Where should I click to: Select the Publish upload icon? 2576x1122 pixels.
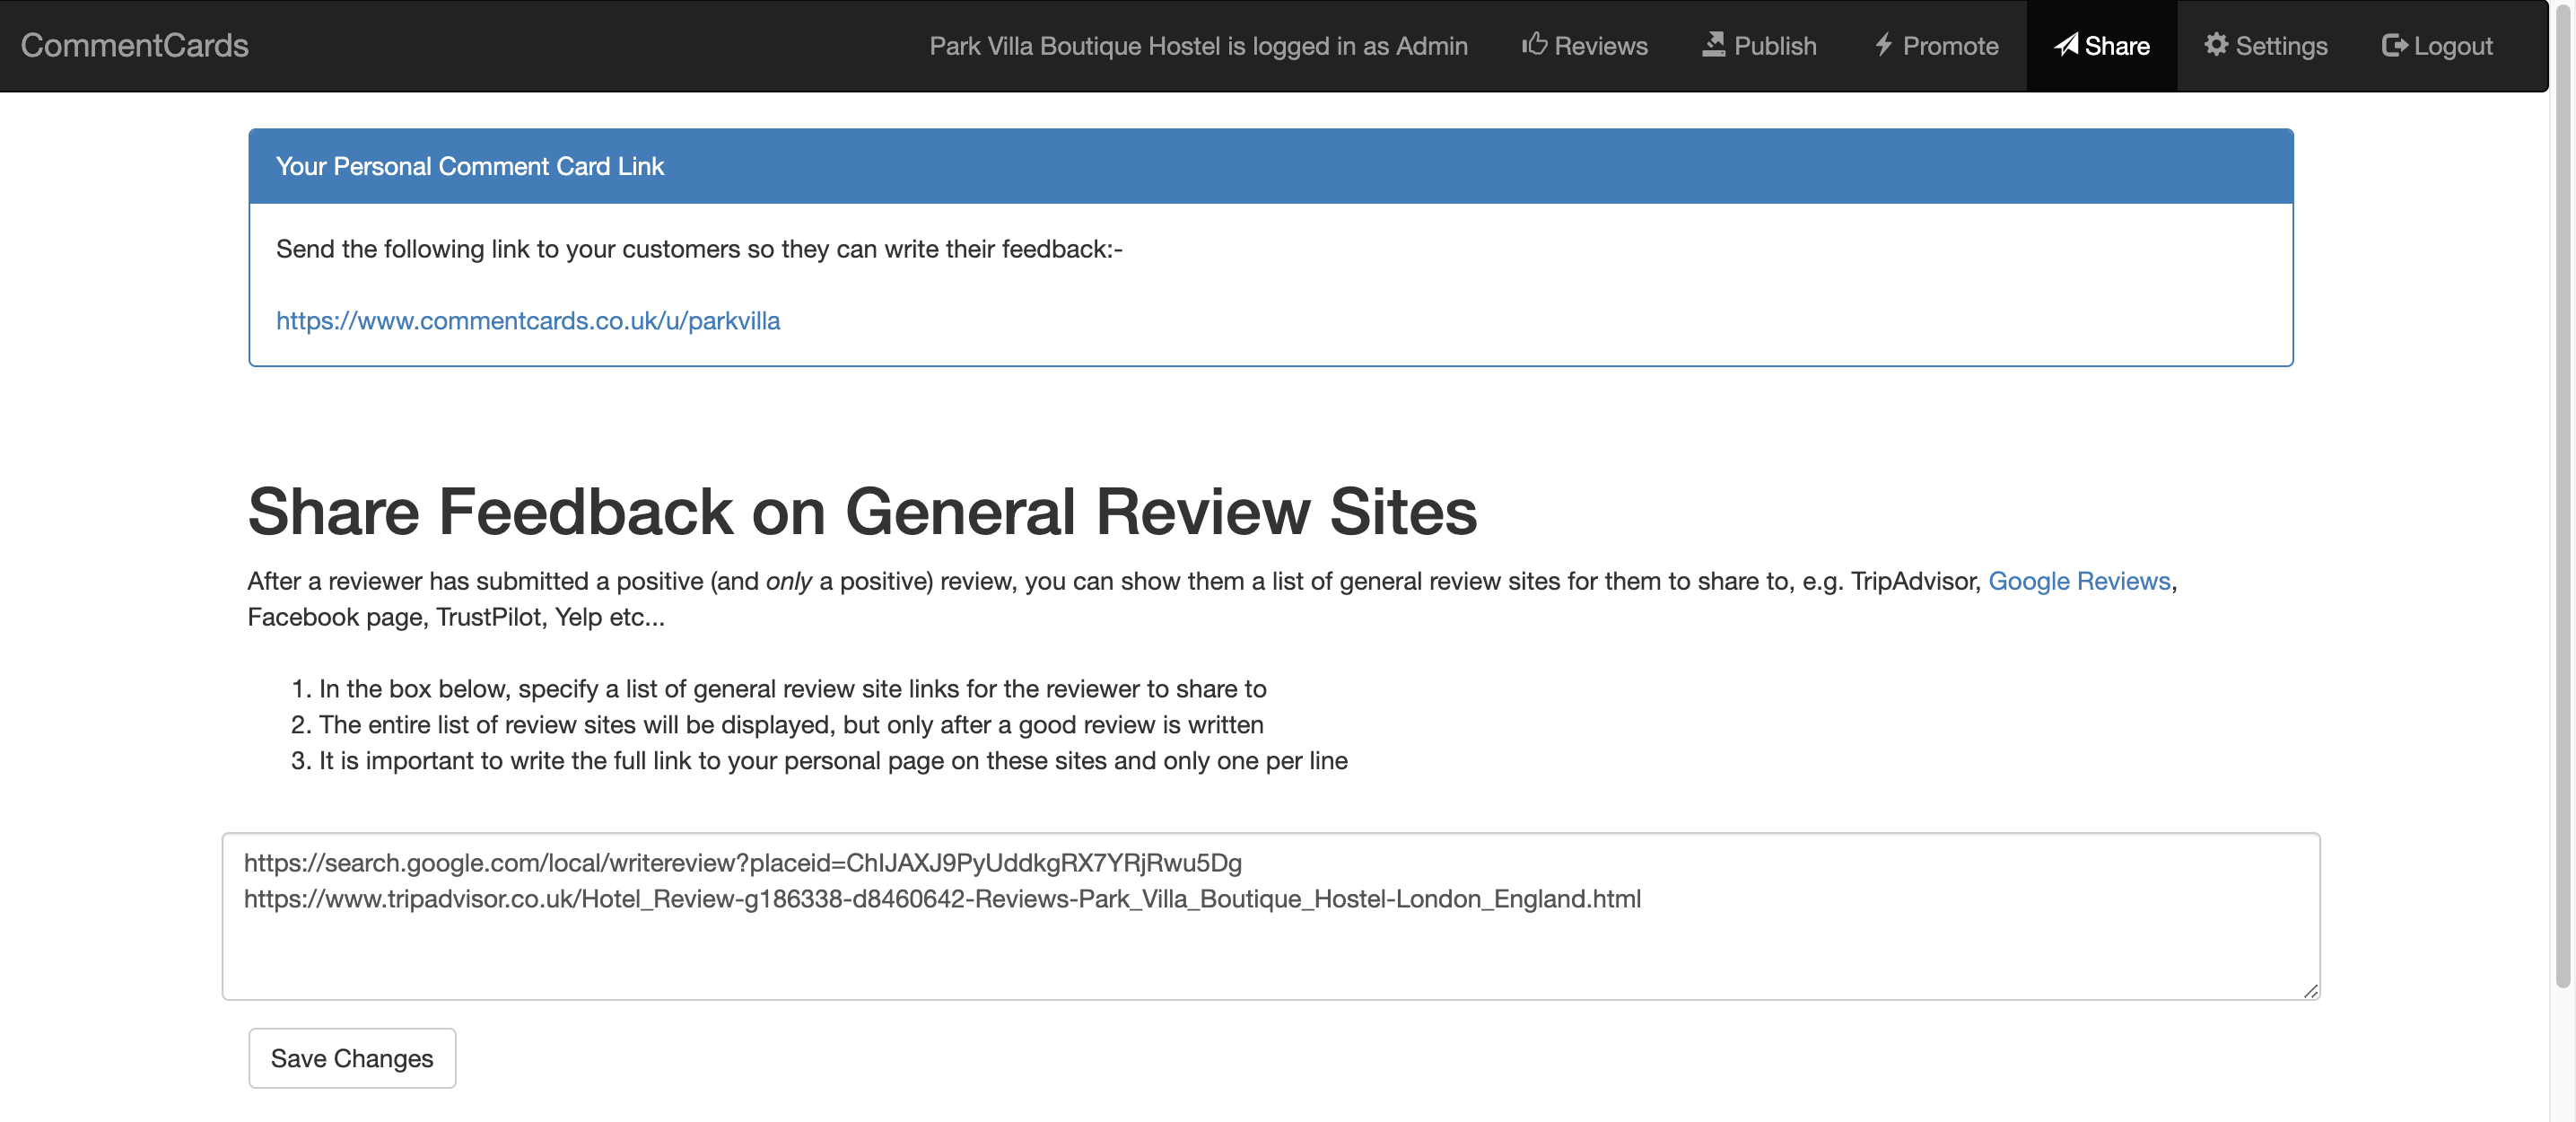[1713, 42]
